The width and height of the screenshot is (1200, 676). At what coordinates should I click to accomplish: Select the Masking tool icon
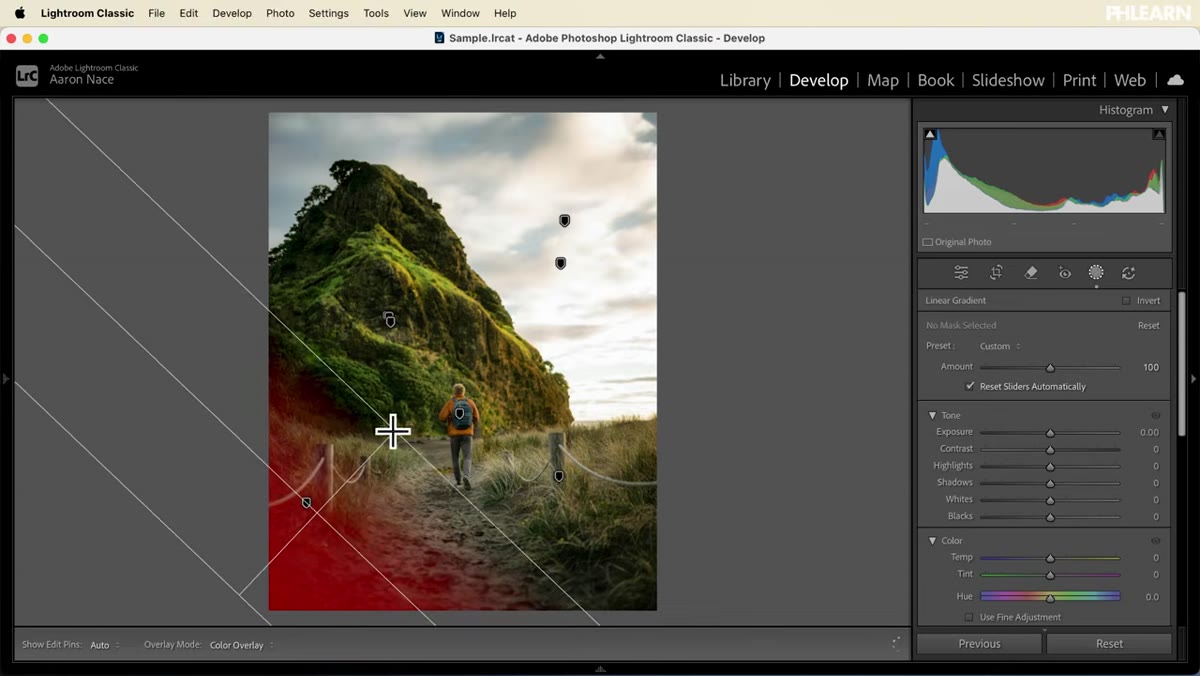pos(1096,272)
